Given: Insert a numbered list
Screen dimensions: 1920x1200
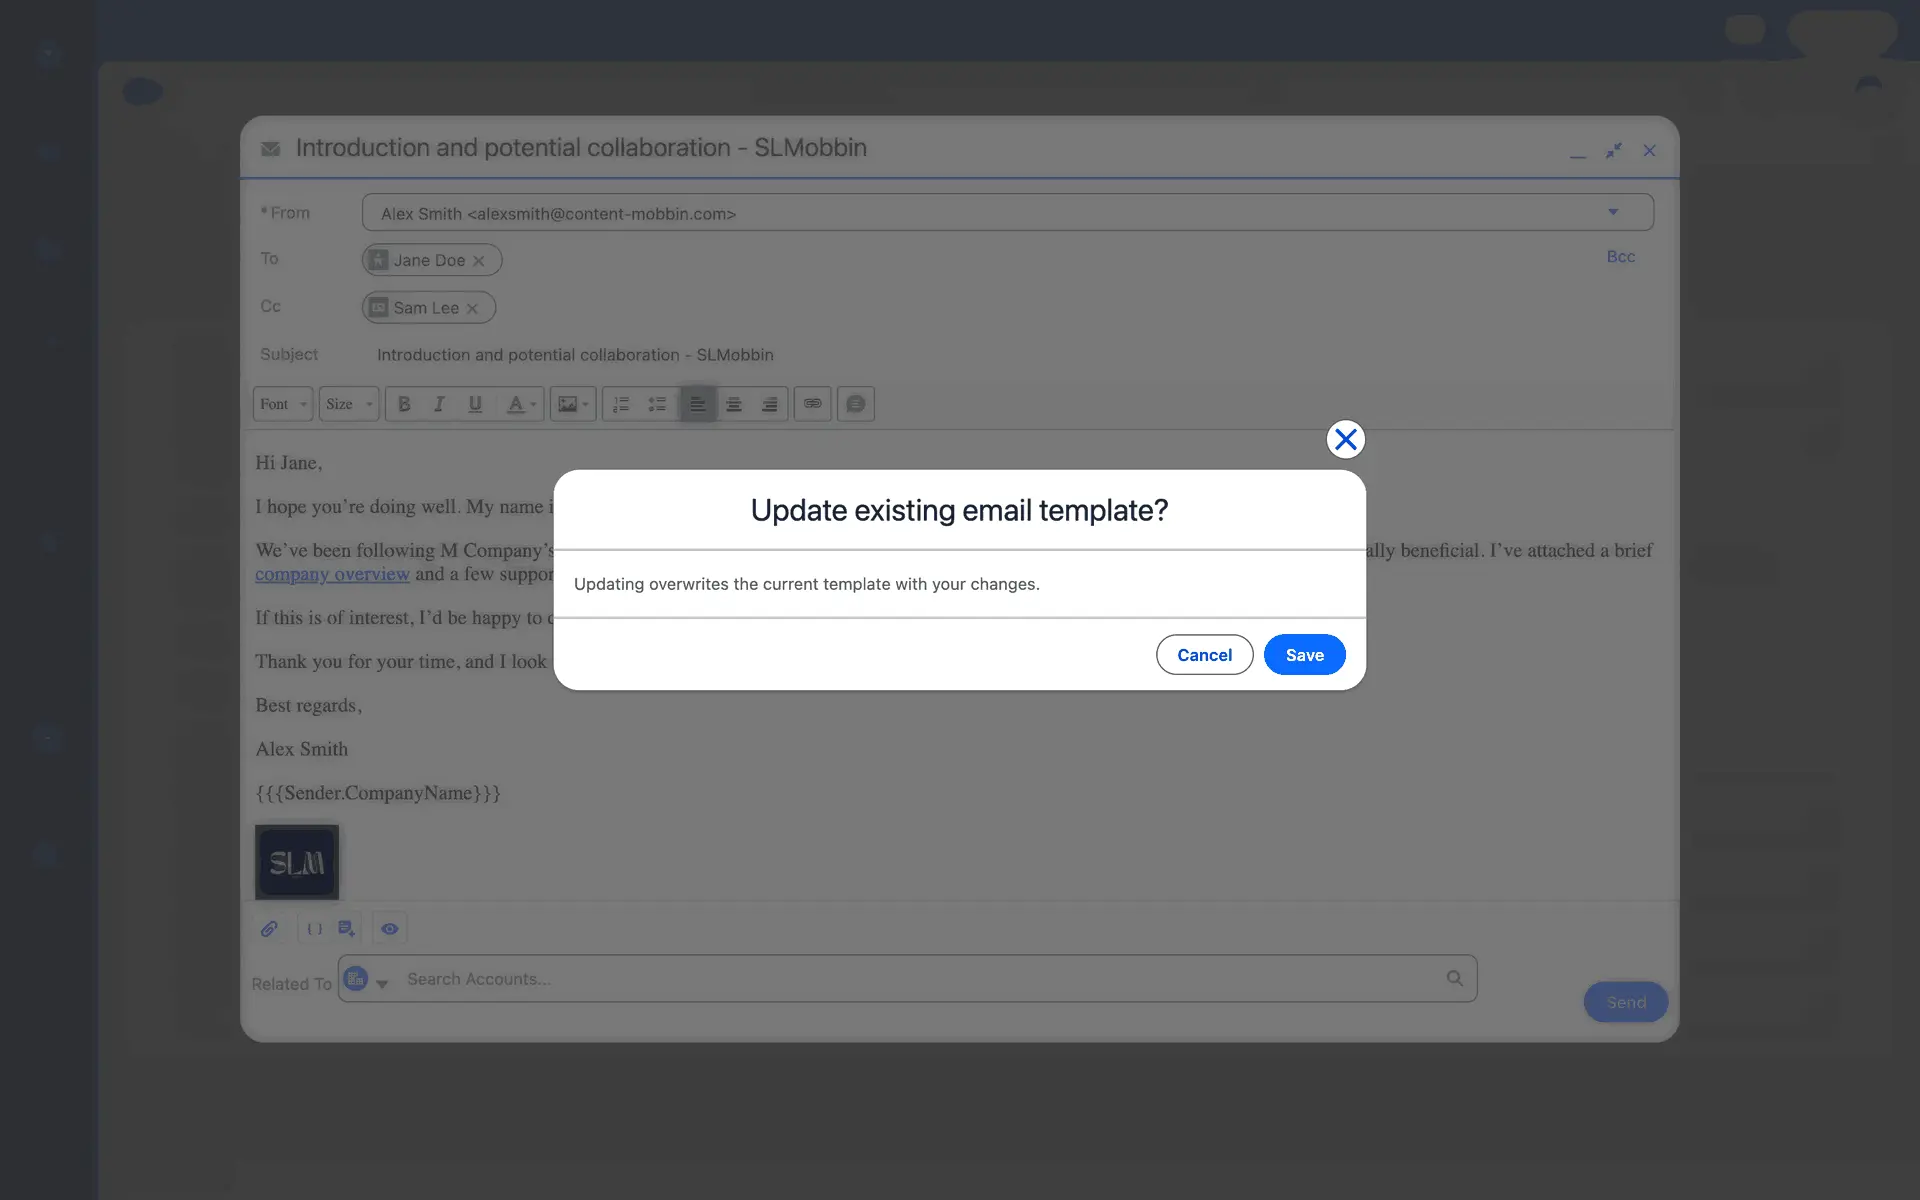Looking at the screenshot, I should [x=621, y=404].
